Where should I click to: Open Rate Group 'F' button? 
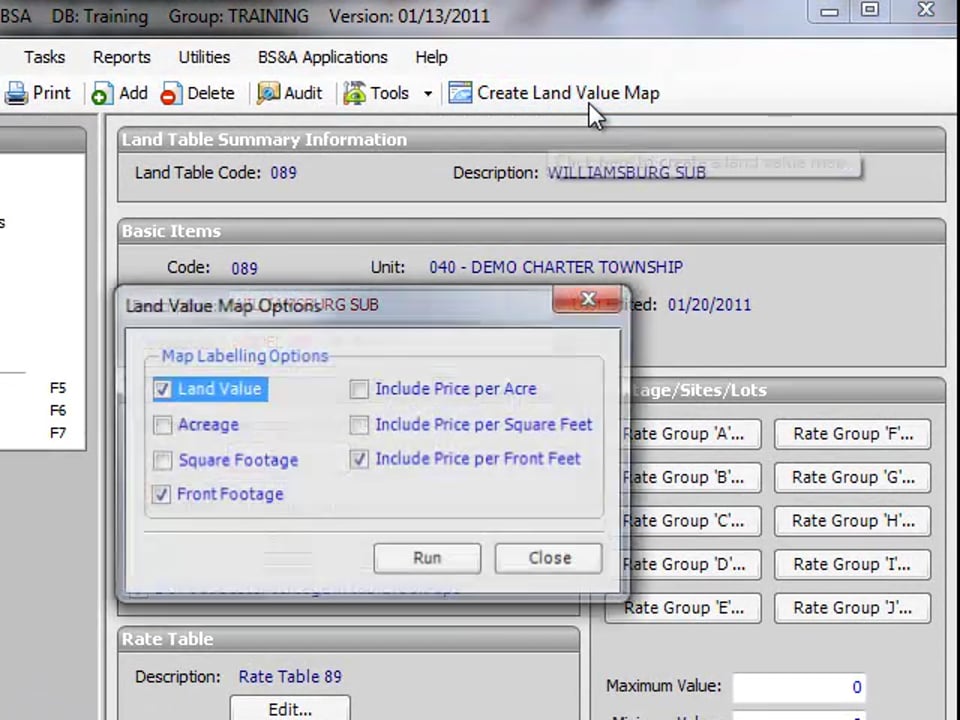coord(853,434)
